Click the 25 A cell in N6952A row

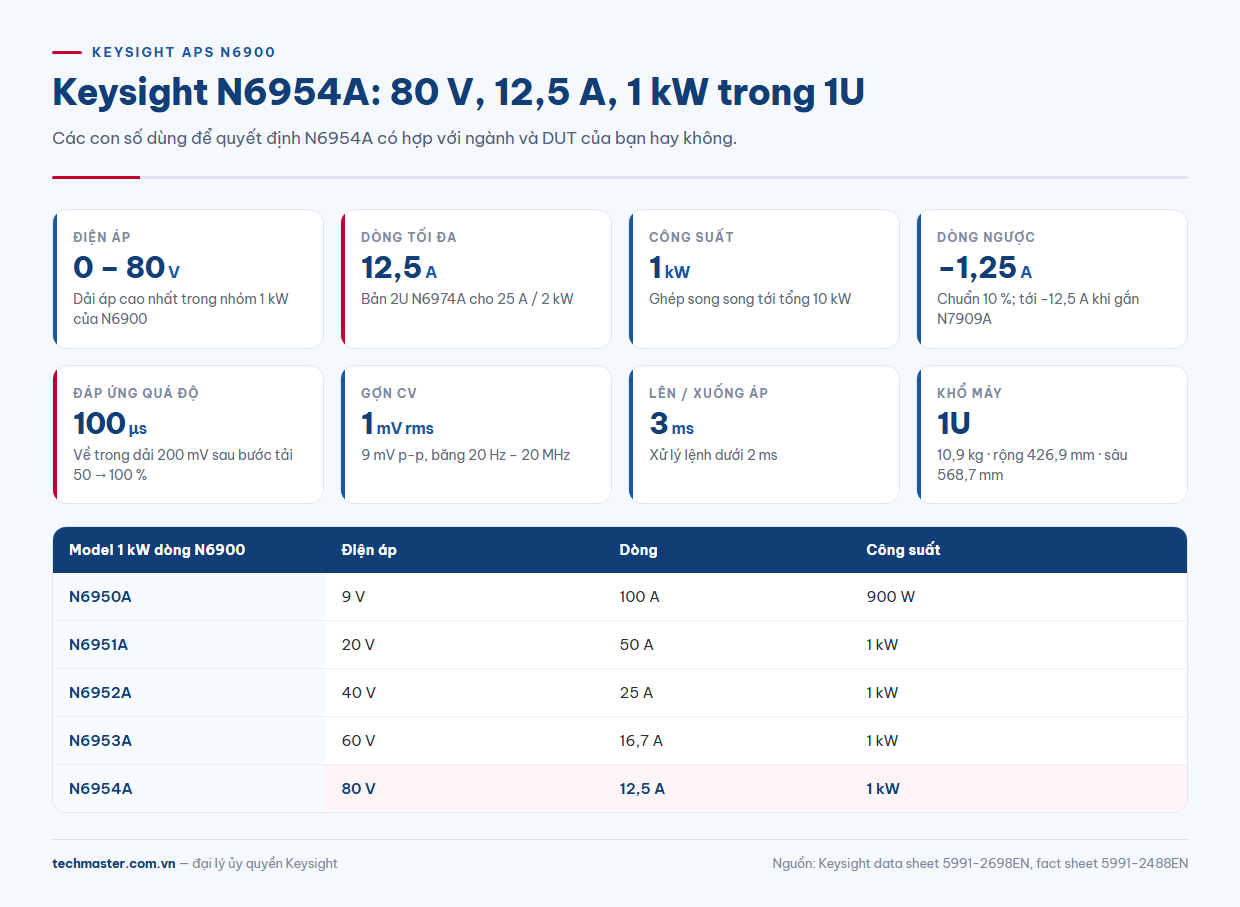pyautogui.click(x=636, y=693)
